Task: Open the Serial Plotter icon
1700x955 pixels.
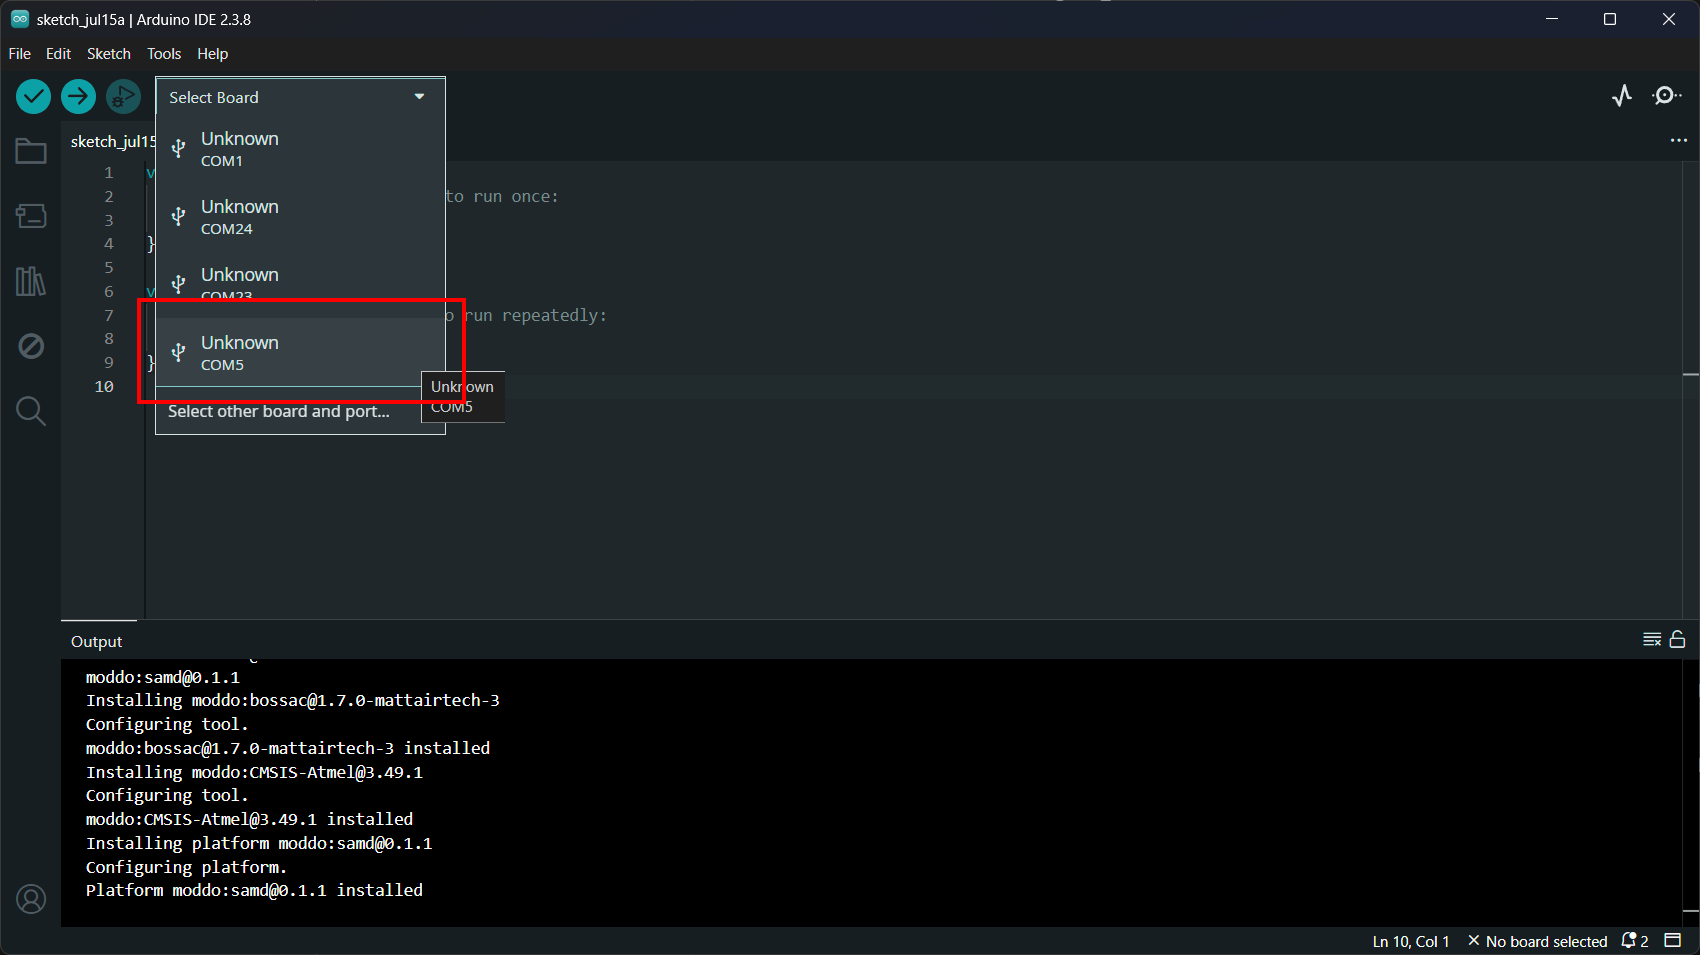Action: (1622, 96)
